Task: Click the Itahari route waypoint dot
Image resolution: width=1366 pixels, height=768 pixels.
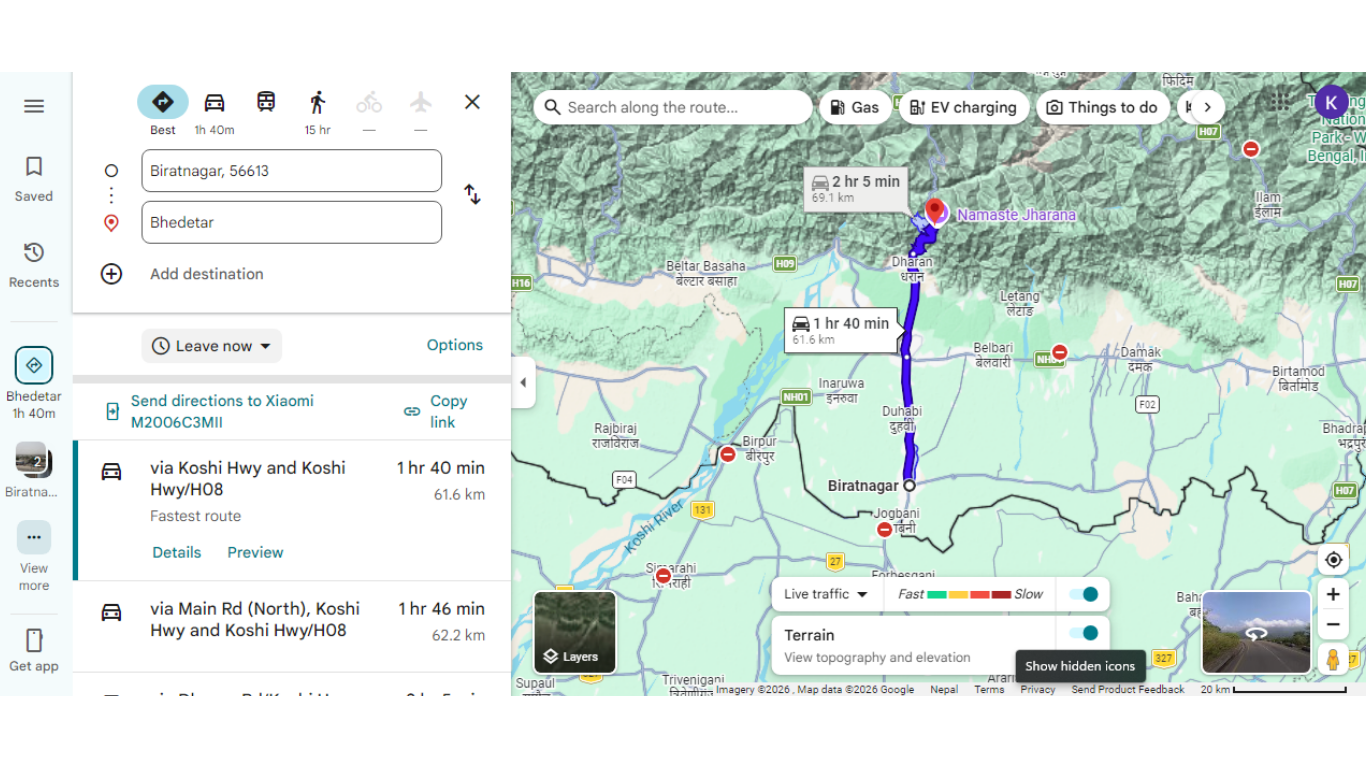Action: 907,357
